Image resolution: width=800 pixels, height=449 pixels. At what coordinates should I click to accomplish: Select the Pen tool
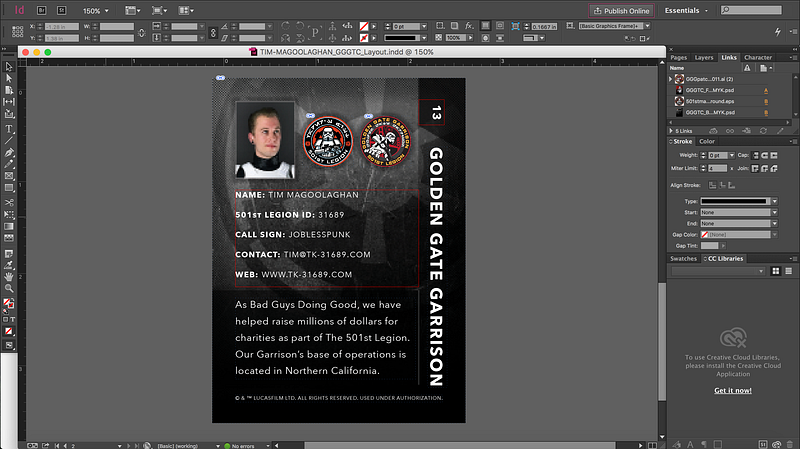9,153
